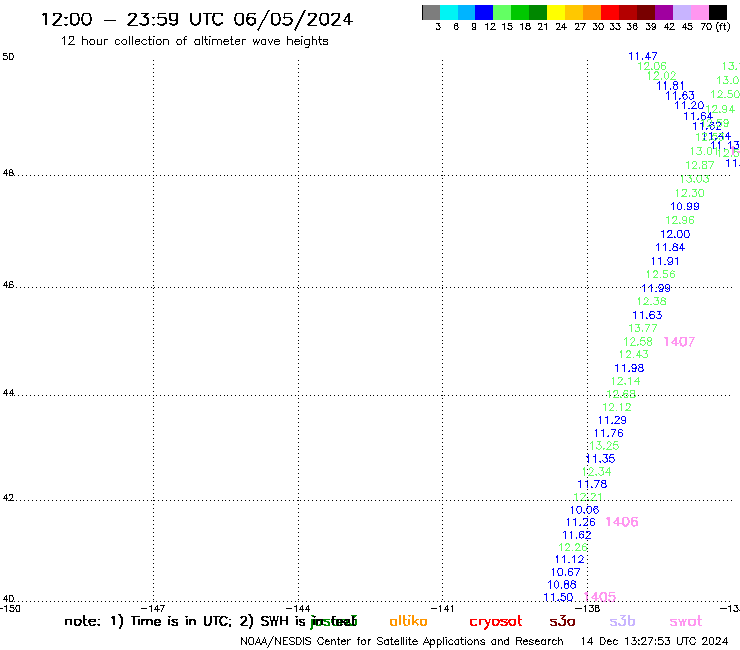Screen dimensions: 740x650
Task: Click the wave height value '11.12'
Action: point(569,559)
